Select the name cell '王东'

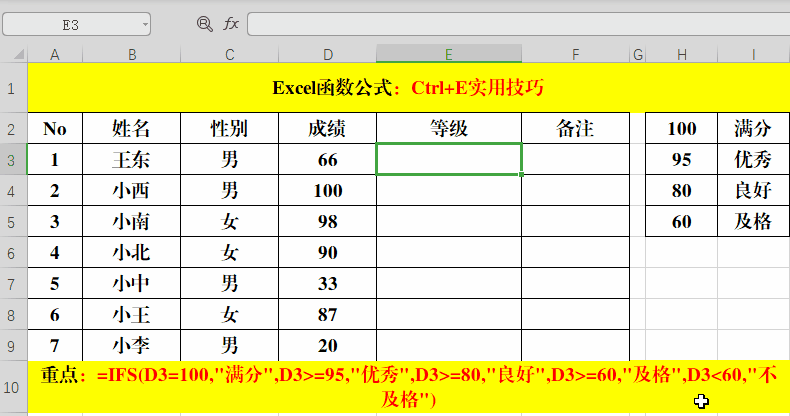pyautogui.click(x=131, y=160)
